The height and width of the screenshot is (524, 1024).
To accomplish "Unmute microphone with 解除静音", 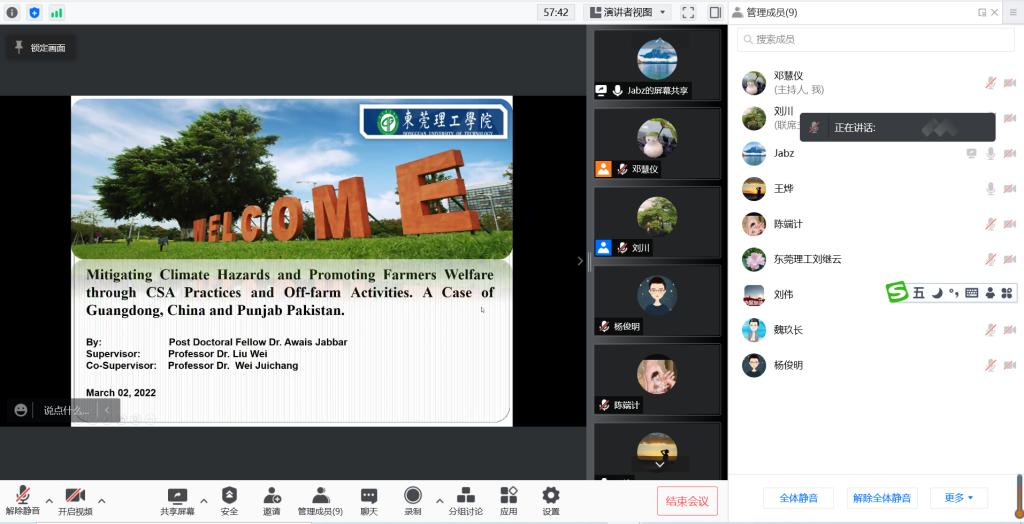I will 22,500.
